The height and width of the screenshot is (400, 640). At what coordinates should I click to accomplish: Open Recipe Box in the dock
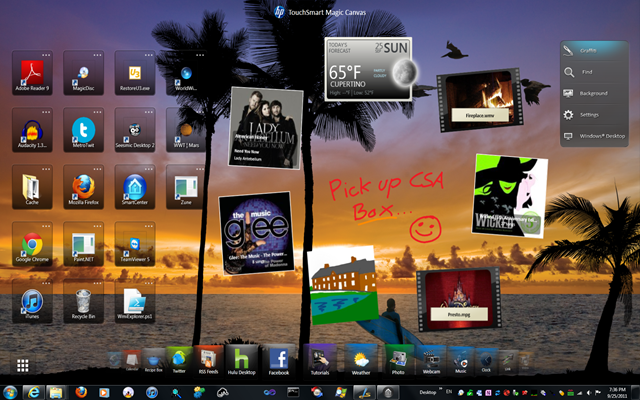pos(153,361)
